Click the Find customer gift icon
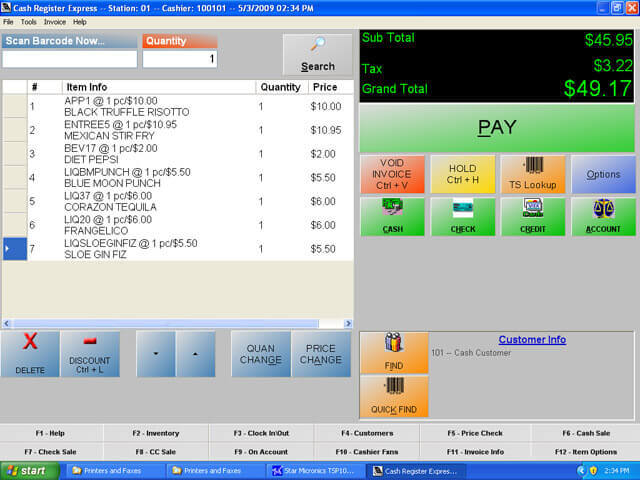Viewport: 640px width, 480px height. (393, 352)
